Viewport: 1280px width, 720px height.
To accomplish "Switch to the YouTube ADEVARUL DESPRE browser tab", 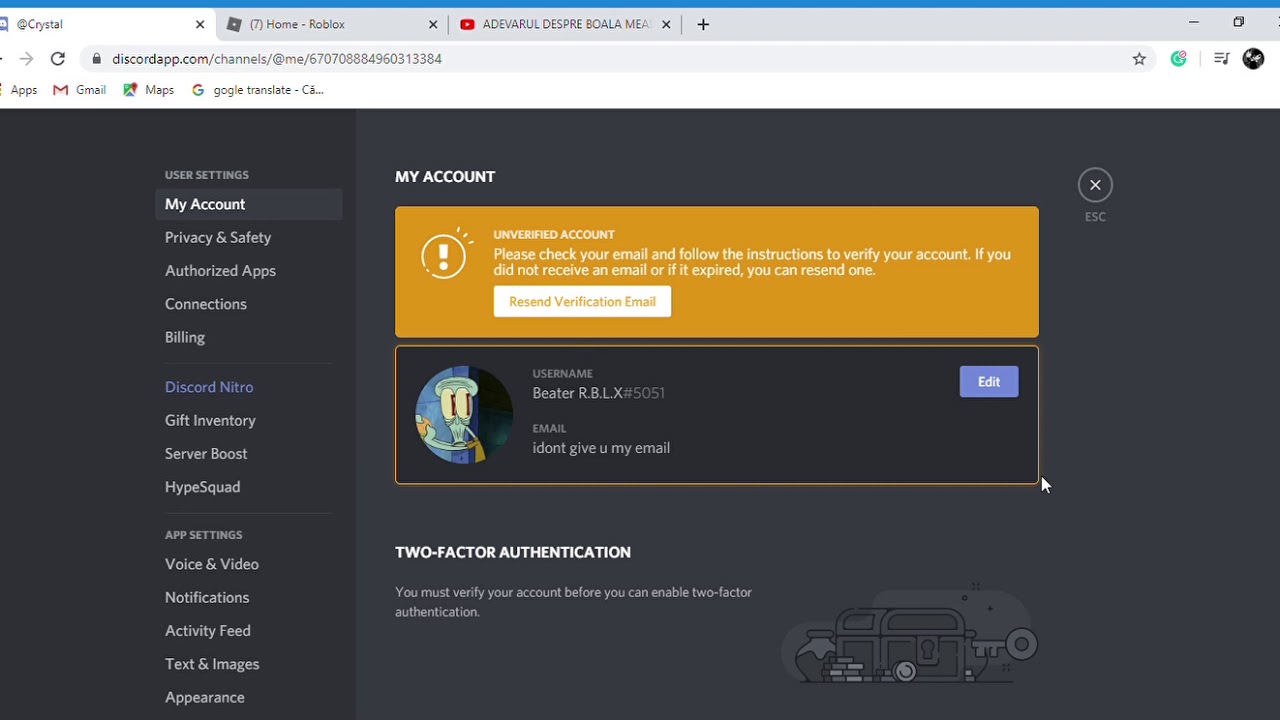I will [565, 24].
